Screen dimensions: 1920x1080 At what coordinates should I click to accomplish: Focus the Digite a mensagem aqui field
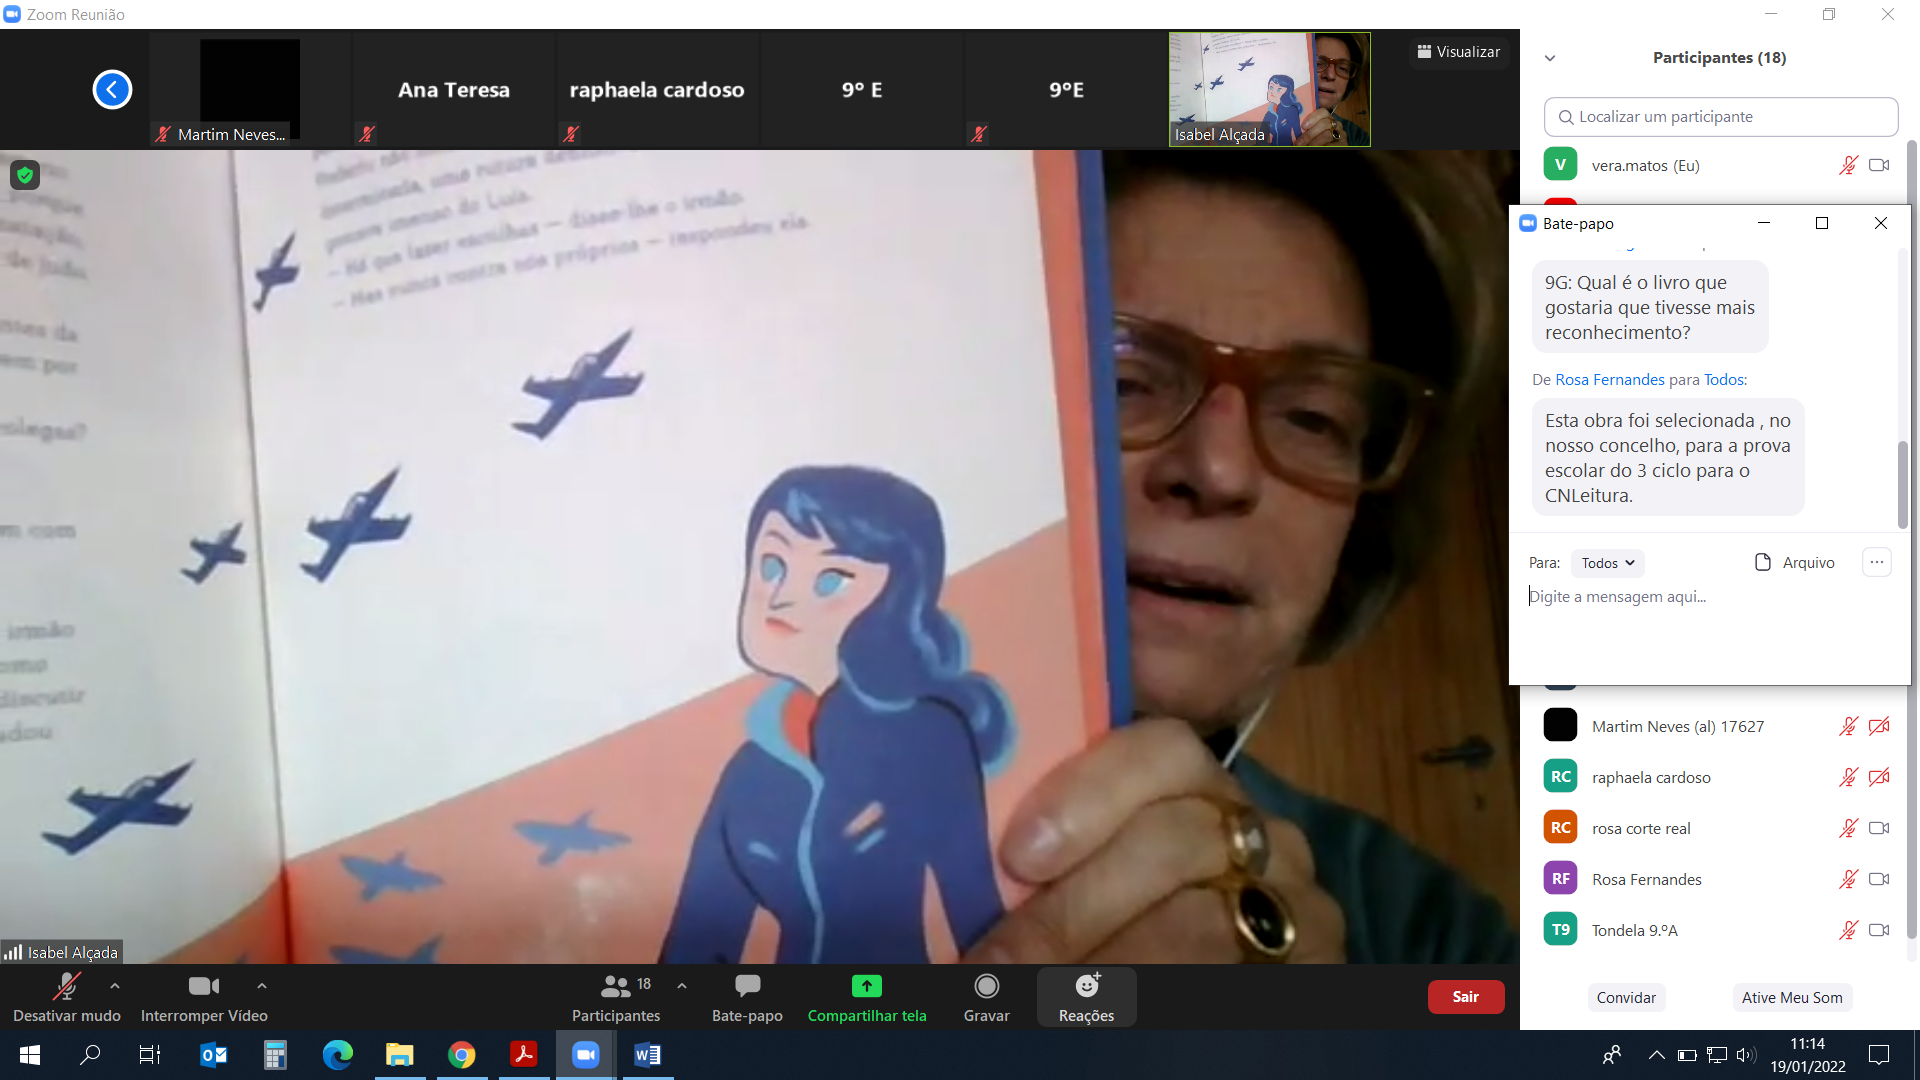coord(1708,597)
